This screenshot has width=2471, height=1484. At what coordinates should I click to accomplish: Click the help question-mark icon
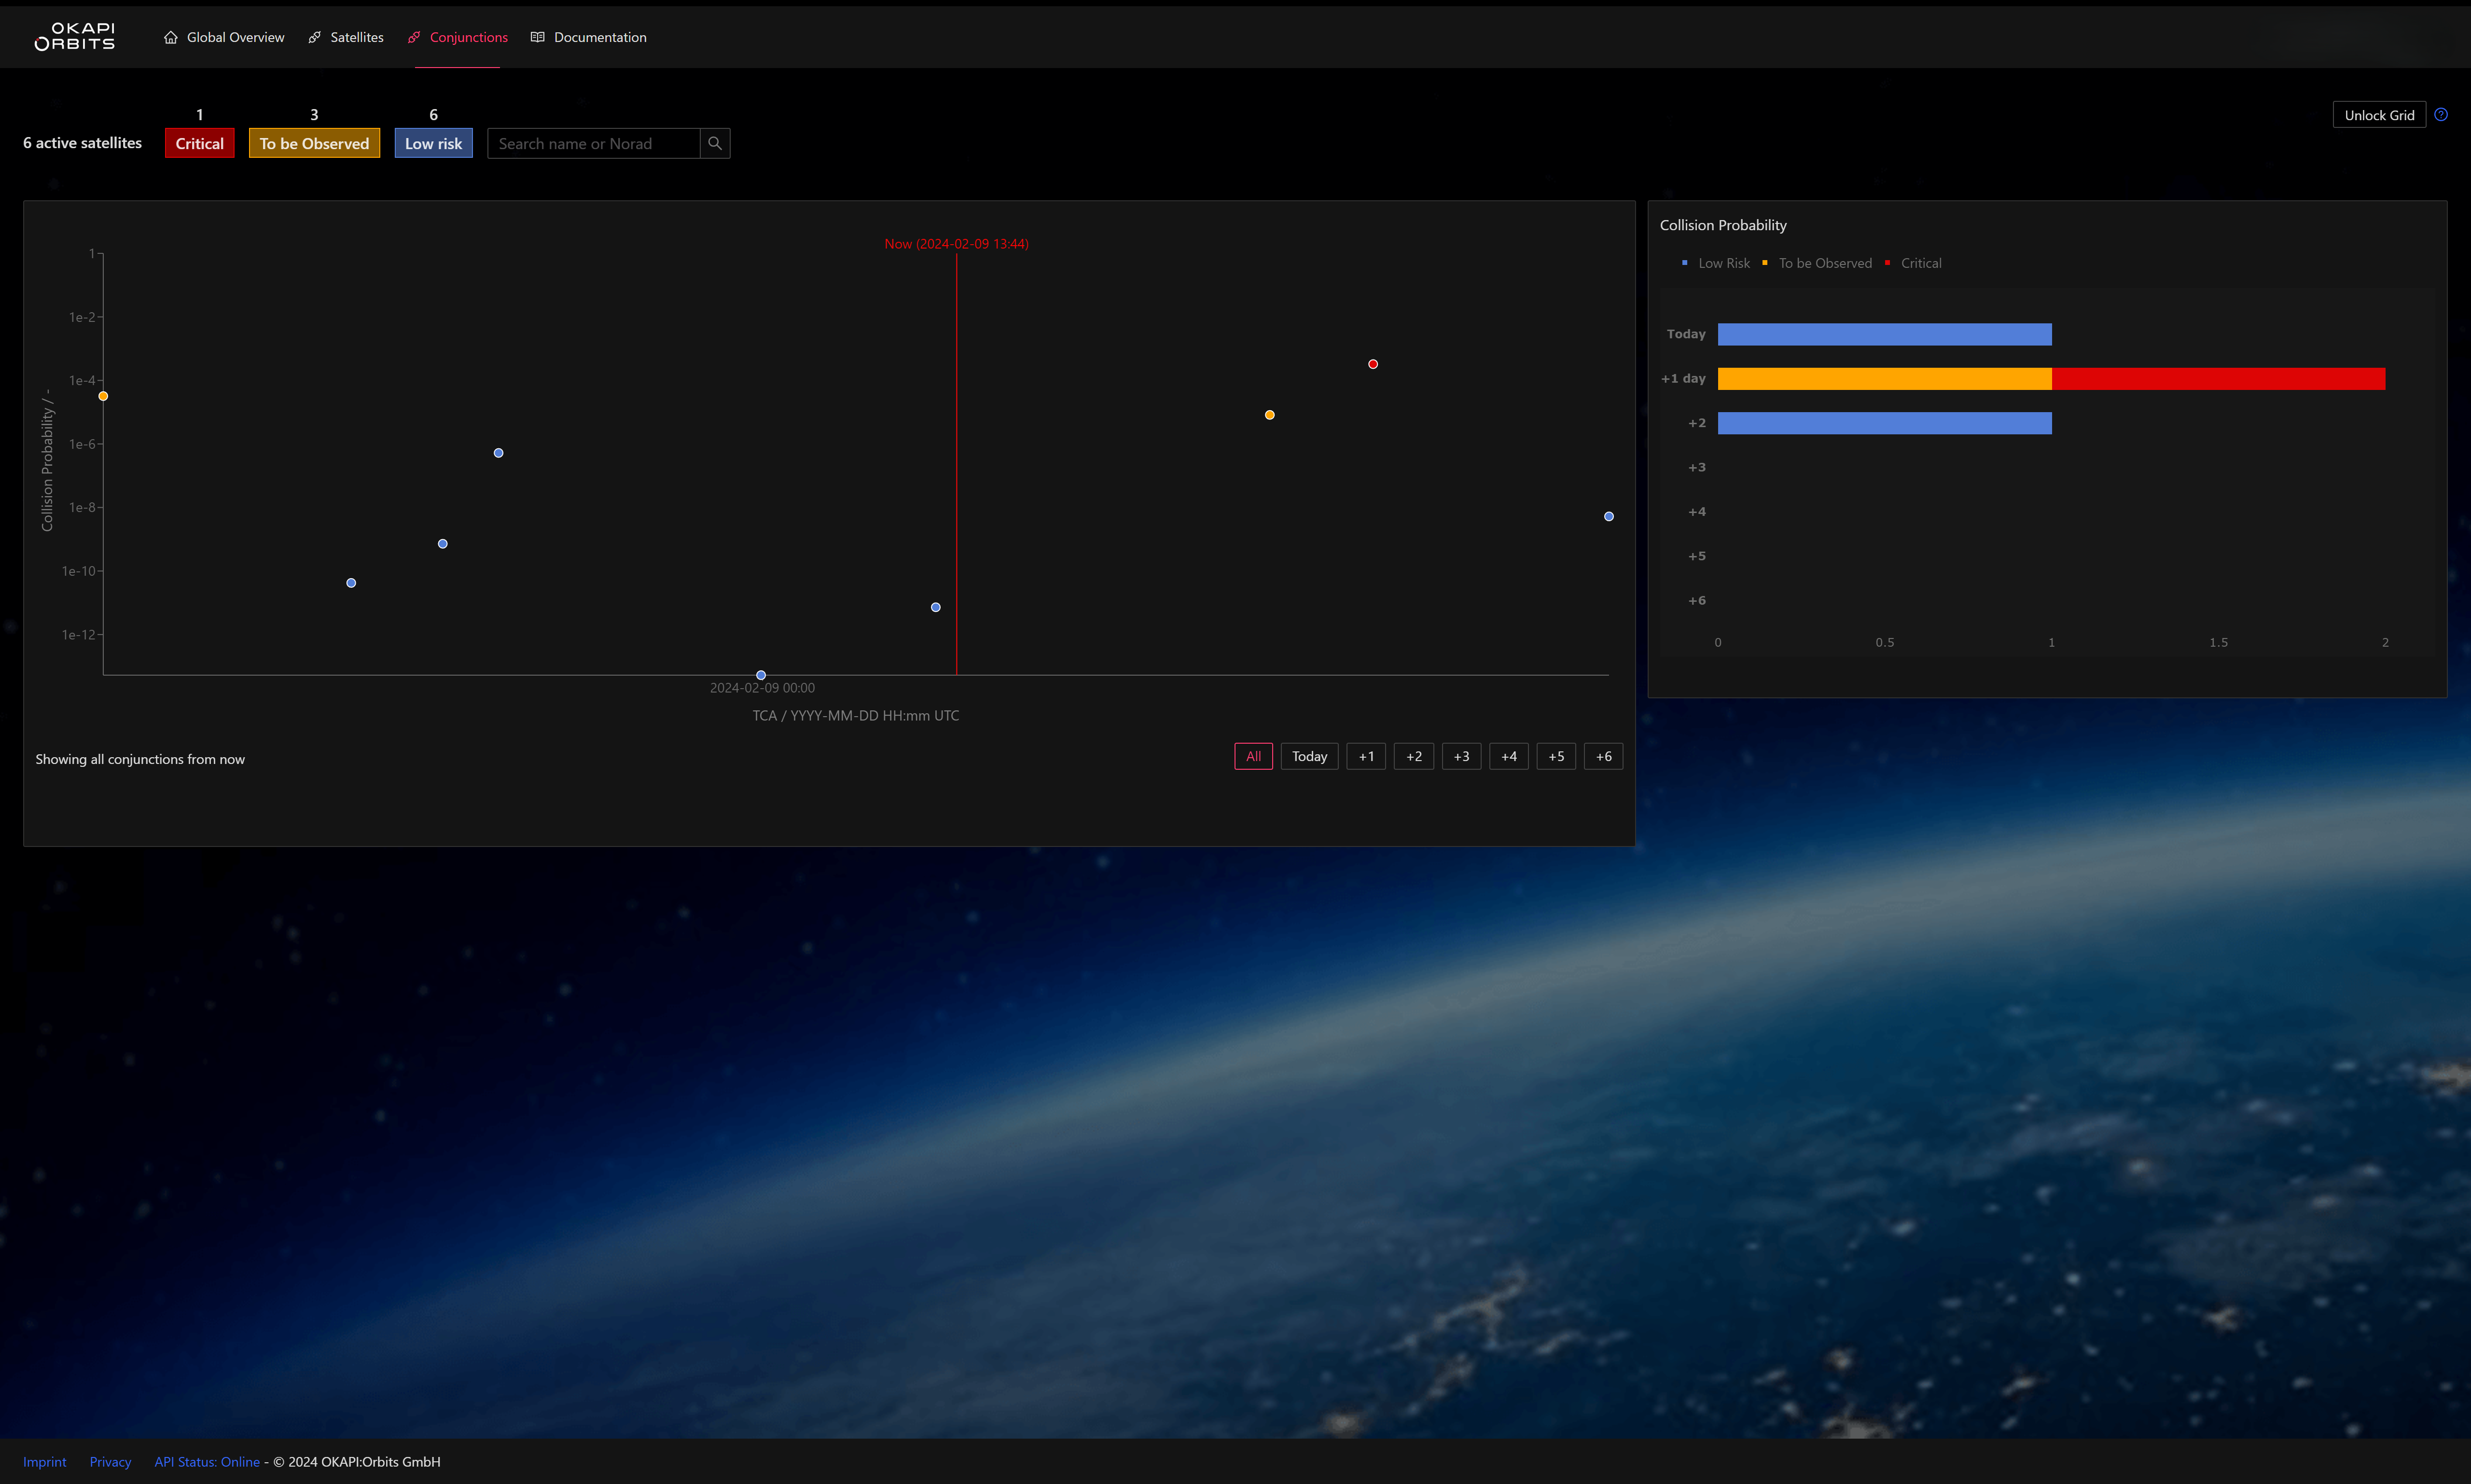coord(2441,115)
